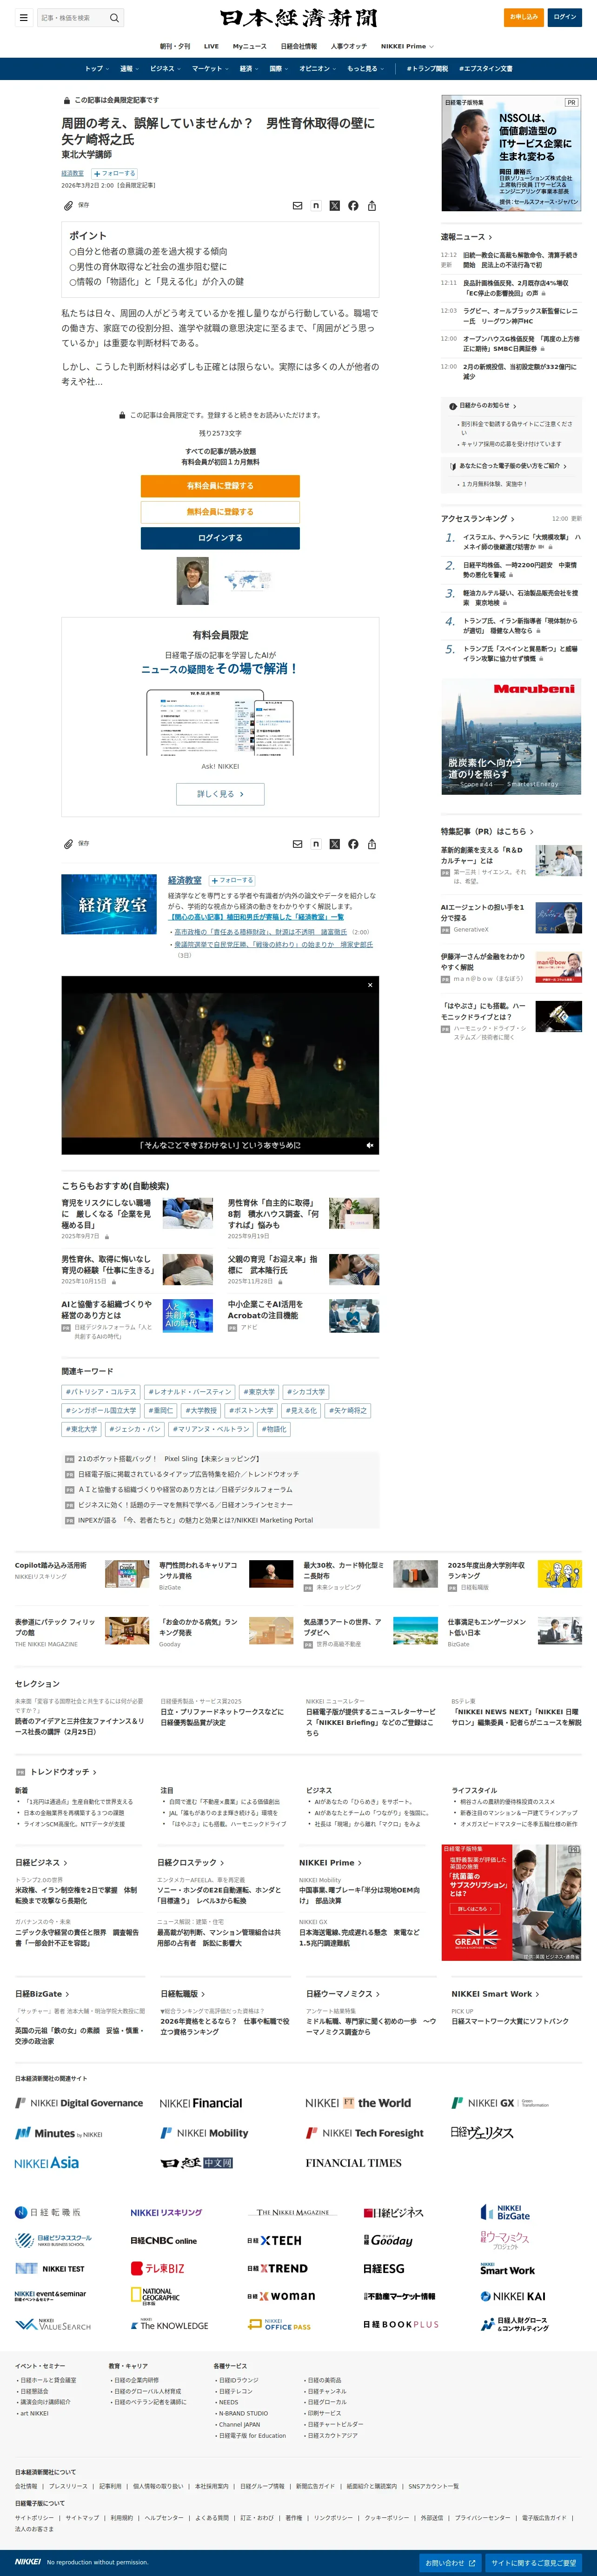The width and height of the screenshot is (597, 2576).
Task: Open the LIVE menu item
Action: (211, 46)
